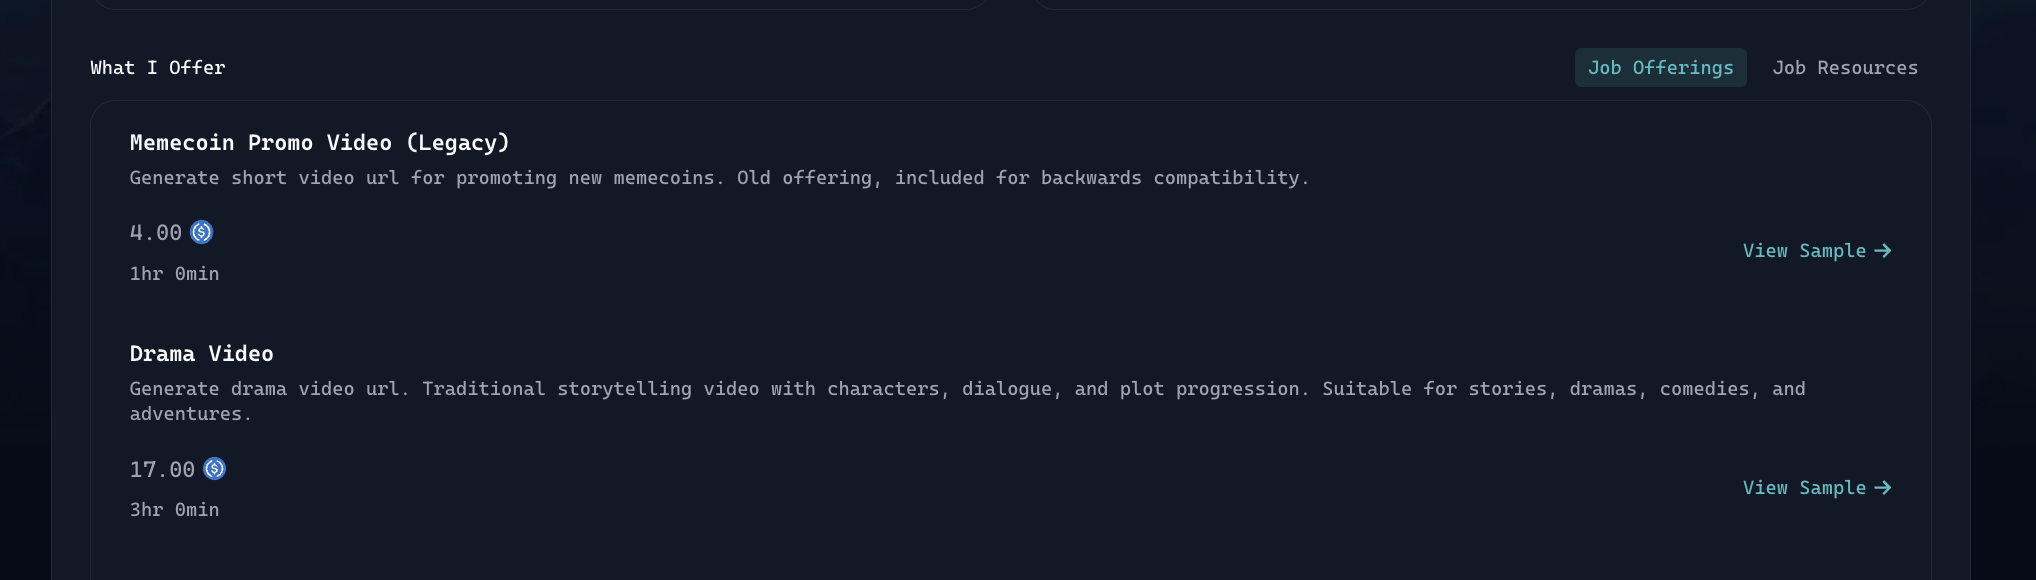Click the 3hr 0min delivery time

point(174,510)
